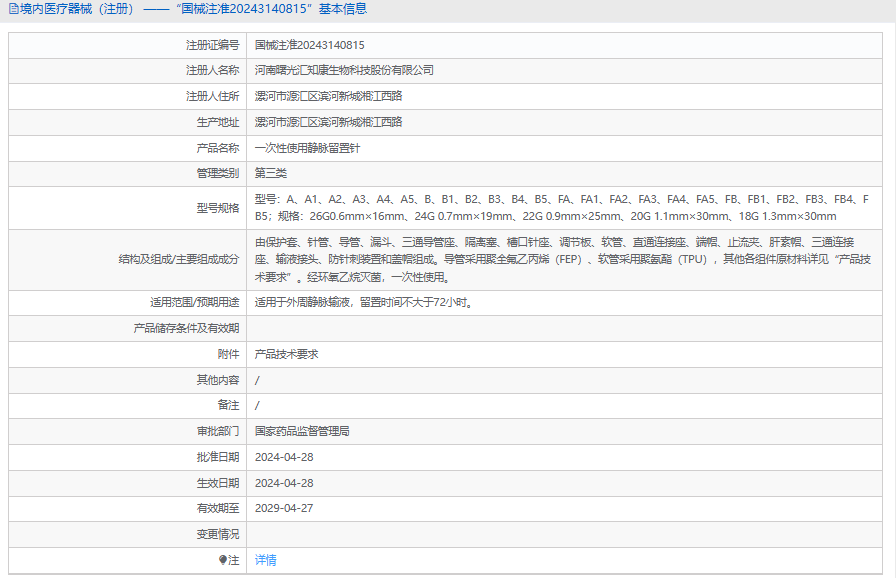Select the model list text starting 型号：A、A1
The height and width of the screenshot is (578, 896).
tap(562, 208)
